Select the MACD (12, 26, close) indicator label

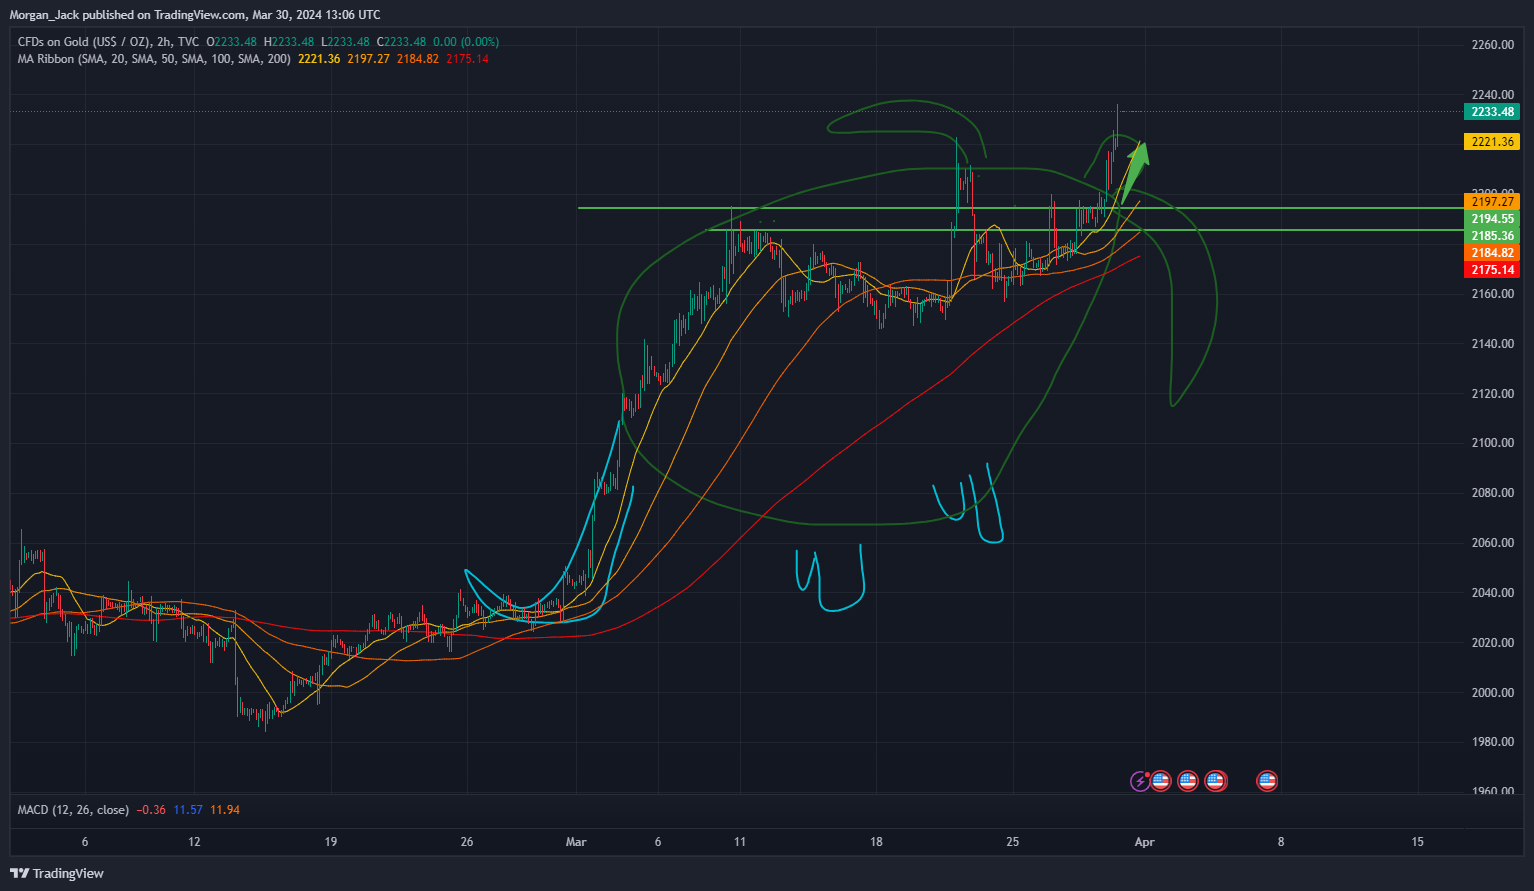(x=73, y=810)
